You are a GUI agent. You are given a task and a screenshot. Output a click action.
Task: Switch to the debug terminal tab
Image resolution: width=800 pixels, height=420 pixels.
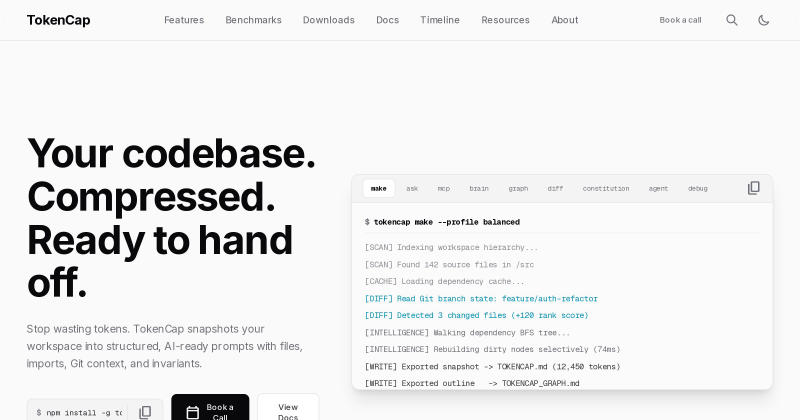698,188
